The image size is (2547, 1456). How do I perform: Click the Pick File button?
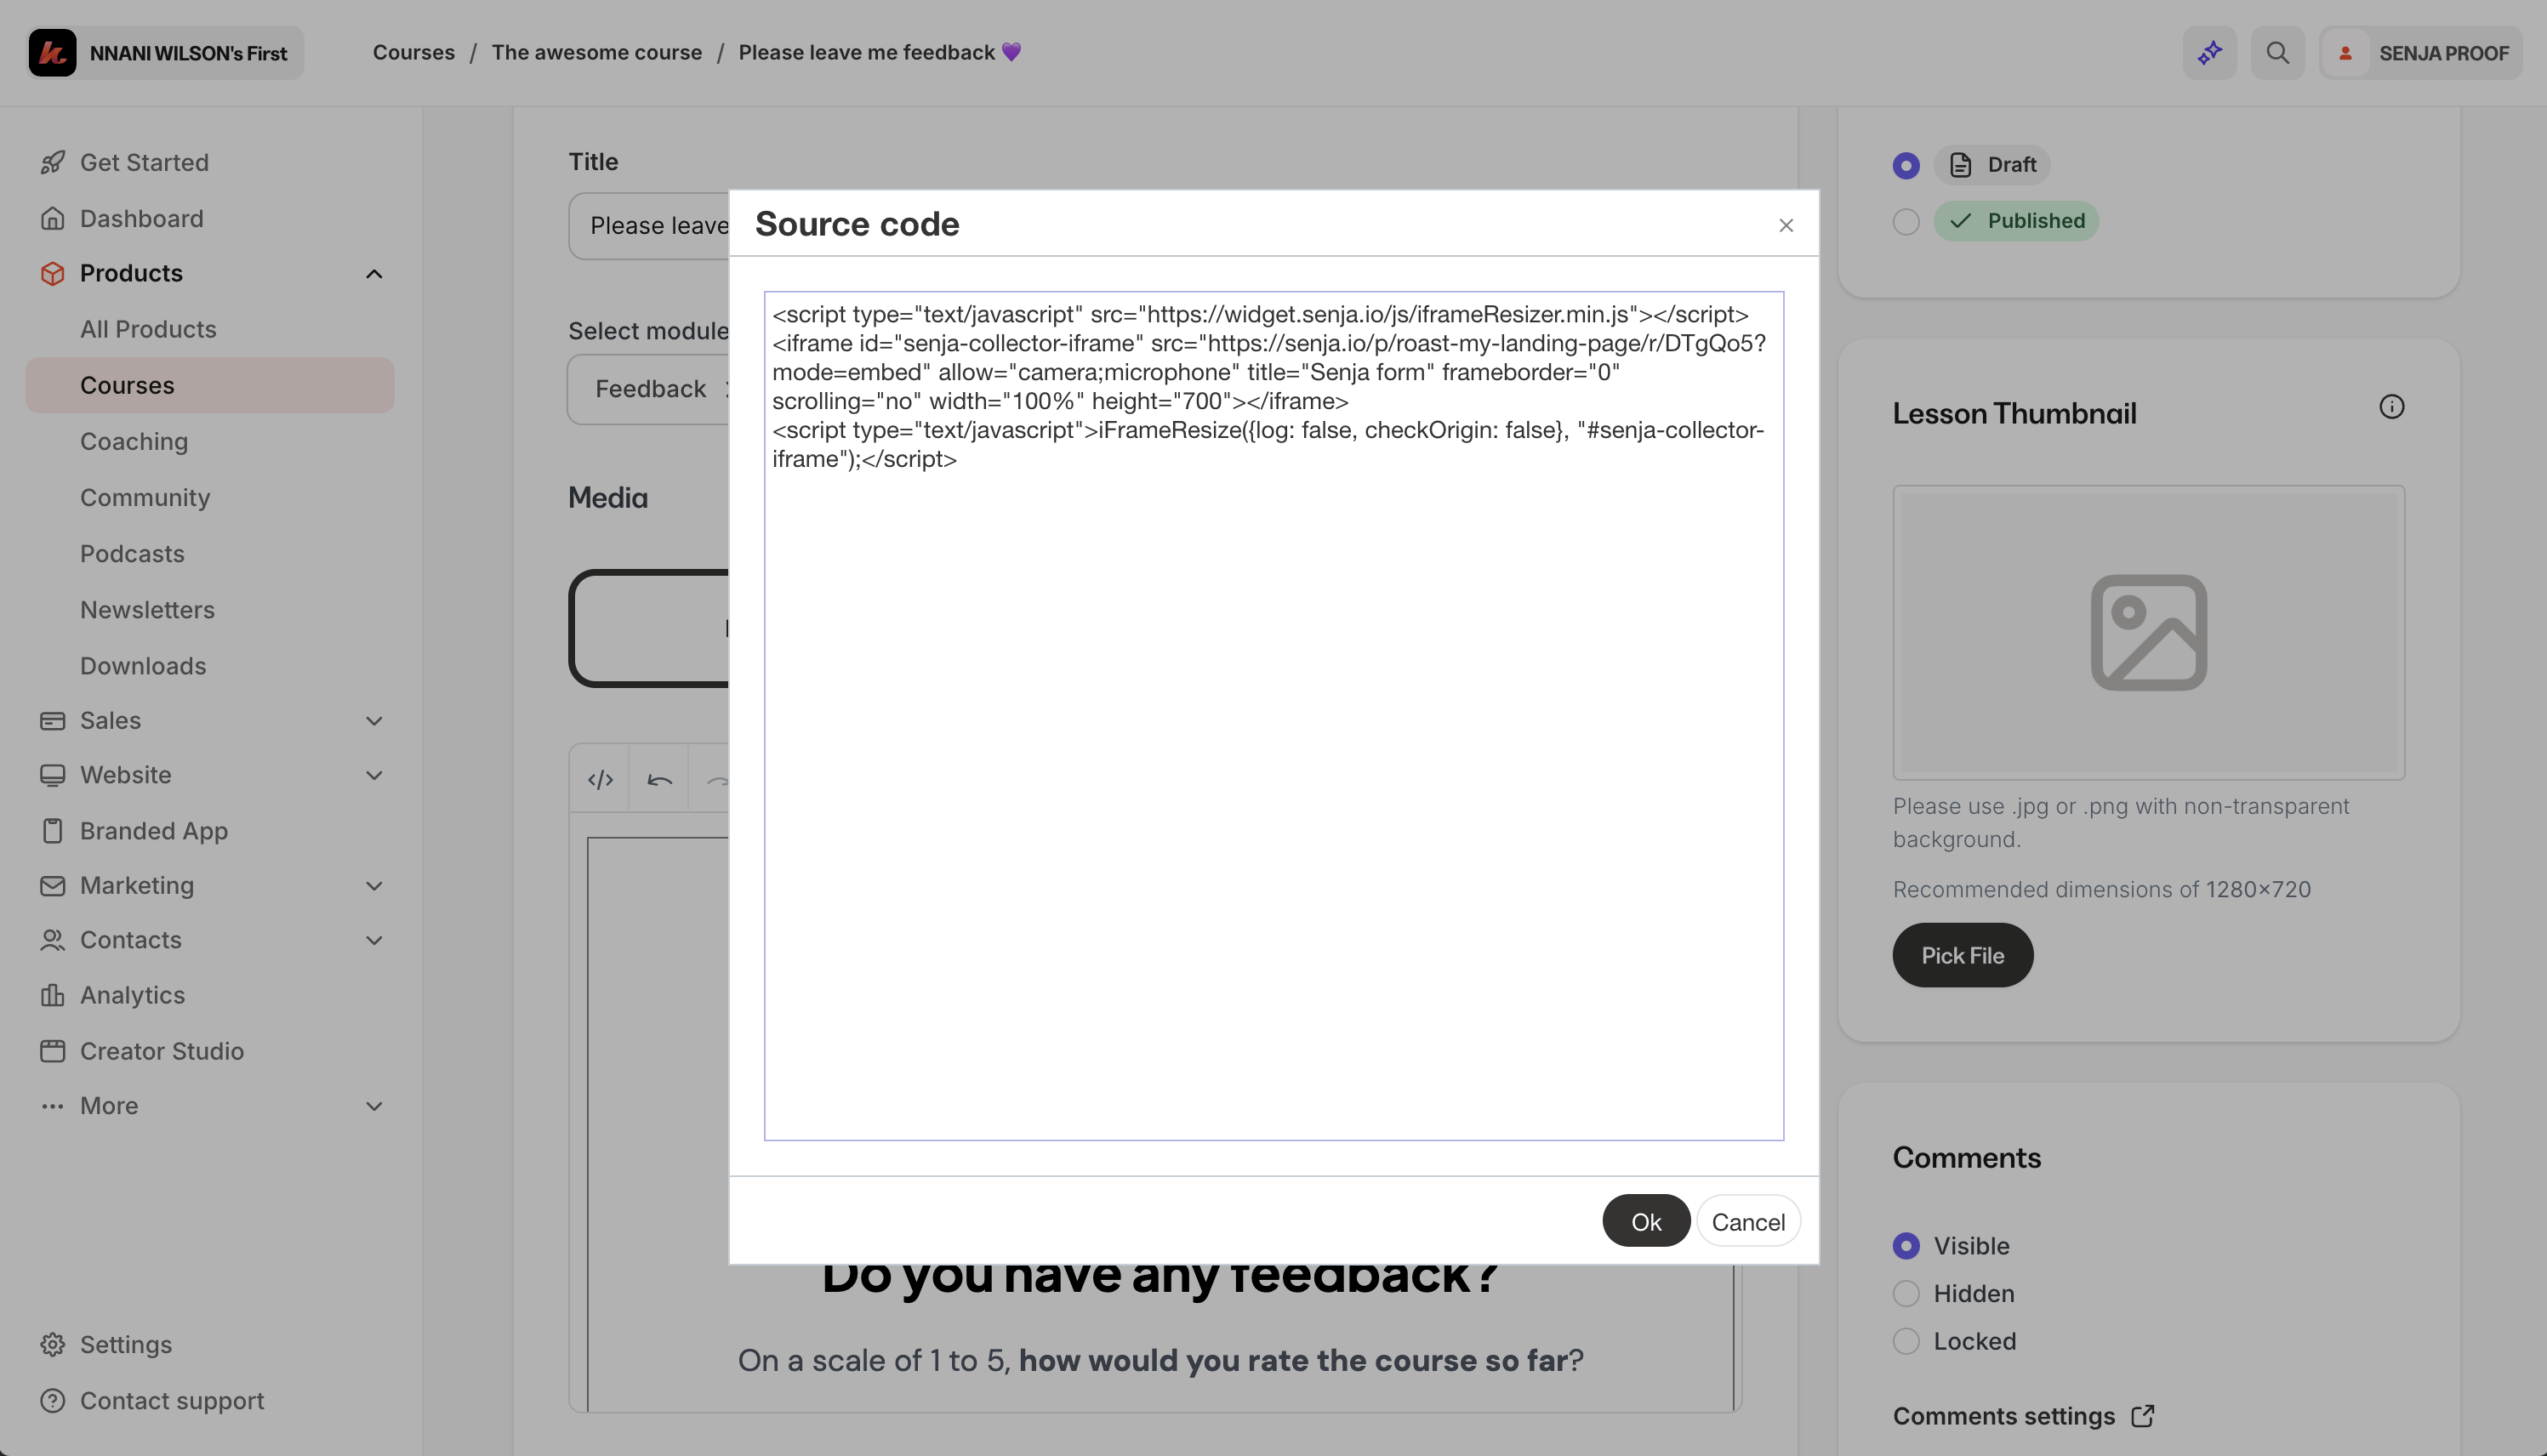(x=1962, y=955)
